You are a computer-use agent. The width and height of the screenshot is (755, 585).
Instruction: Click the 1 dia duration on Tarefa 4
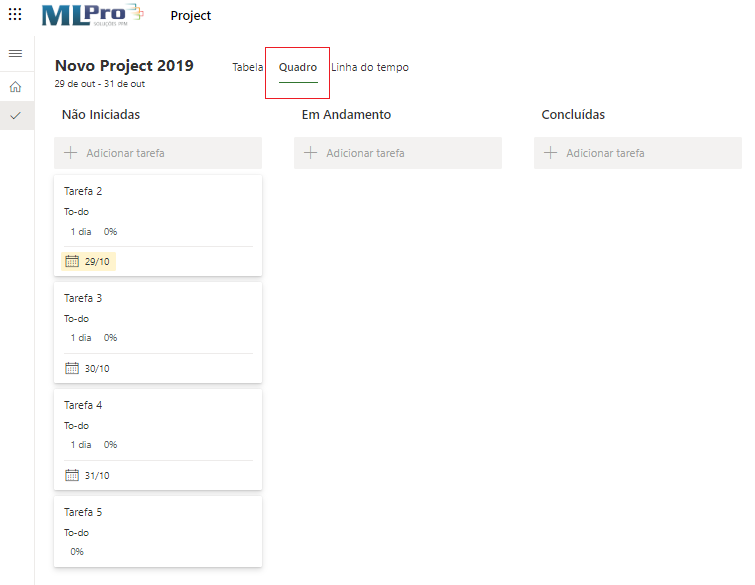pyautogui.click(x=81, y=444)
